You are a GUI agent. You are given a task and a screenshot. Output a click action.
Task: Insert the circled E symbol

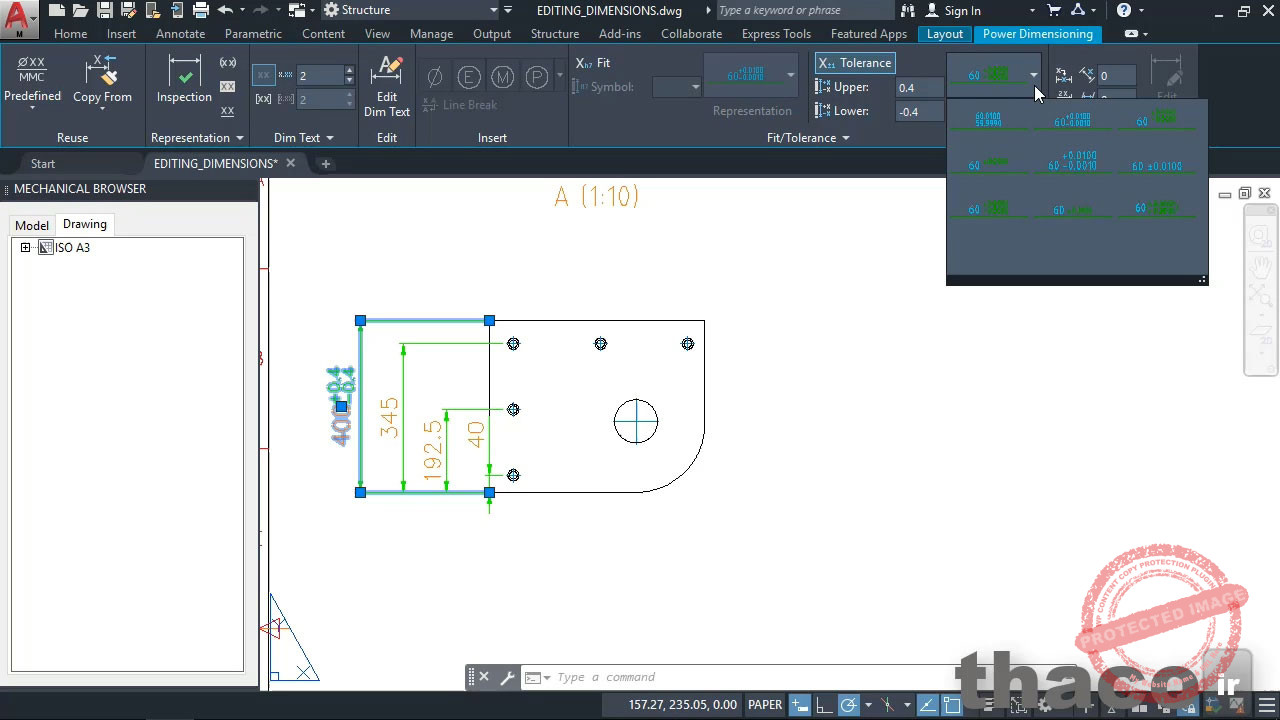click(x=469, y=77)
